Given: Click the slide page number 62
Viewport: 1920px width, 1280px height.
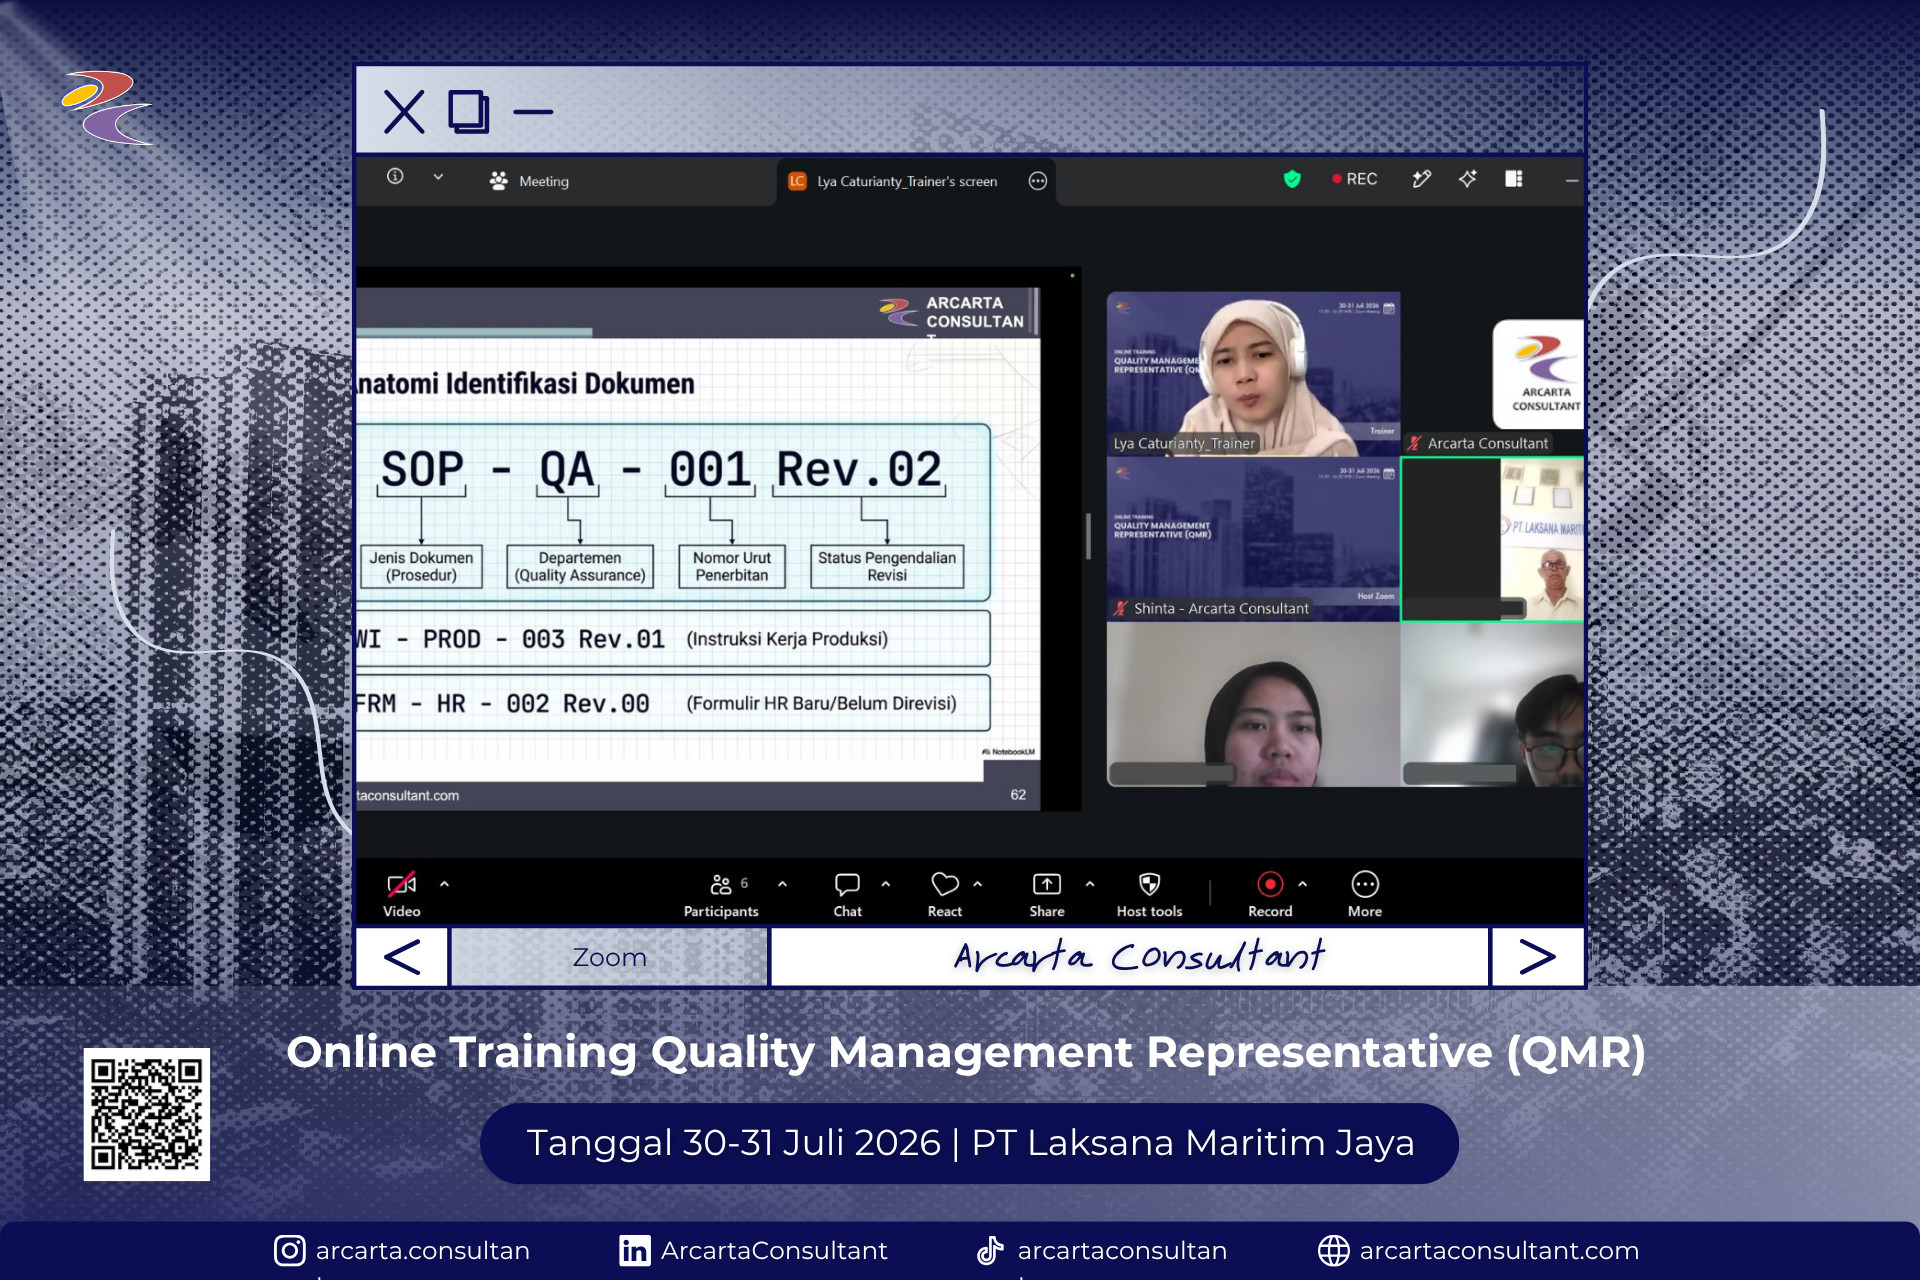Looking at the screenshot, I should (x=1018, y=794).
